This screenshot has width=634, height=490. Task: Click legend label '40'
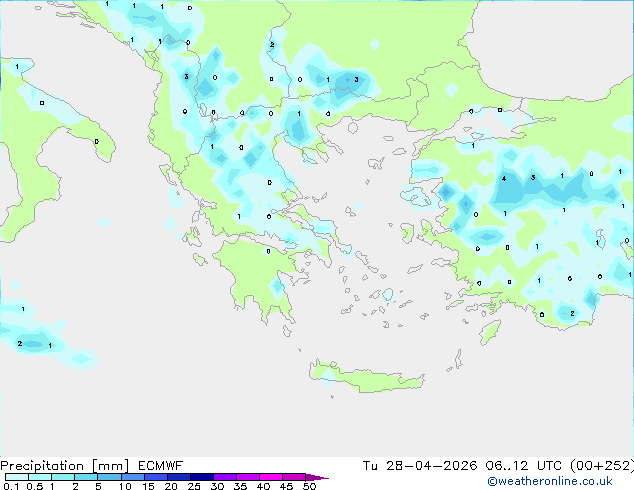coord(263,486)
